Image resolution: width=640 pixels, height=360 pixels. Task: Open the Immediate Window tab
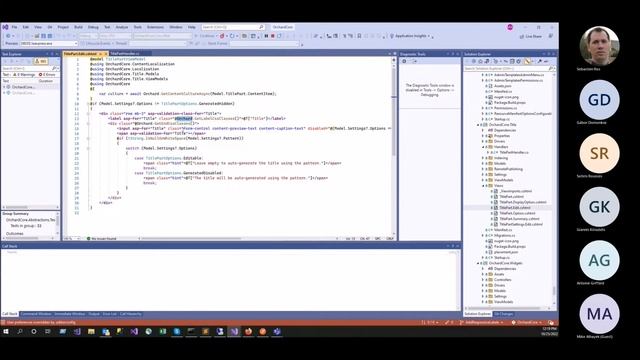[x=69, y=314]
